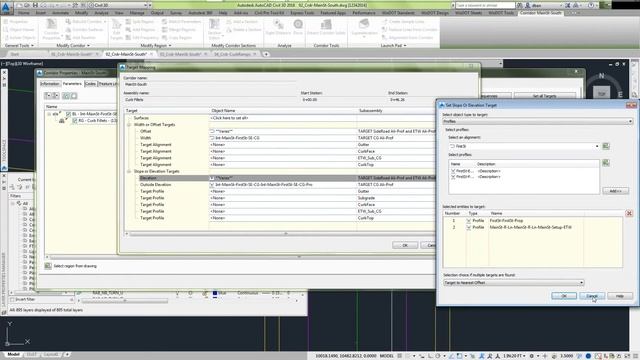Collapse the All filters tree node
This screenshot has height=360, width=640.
coord(13,203)
